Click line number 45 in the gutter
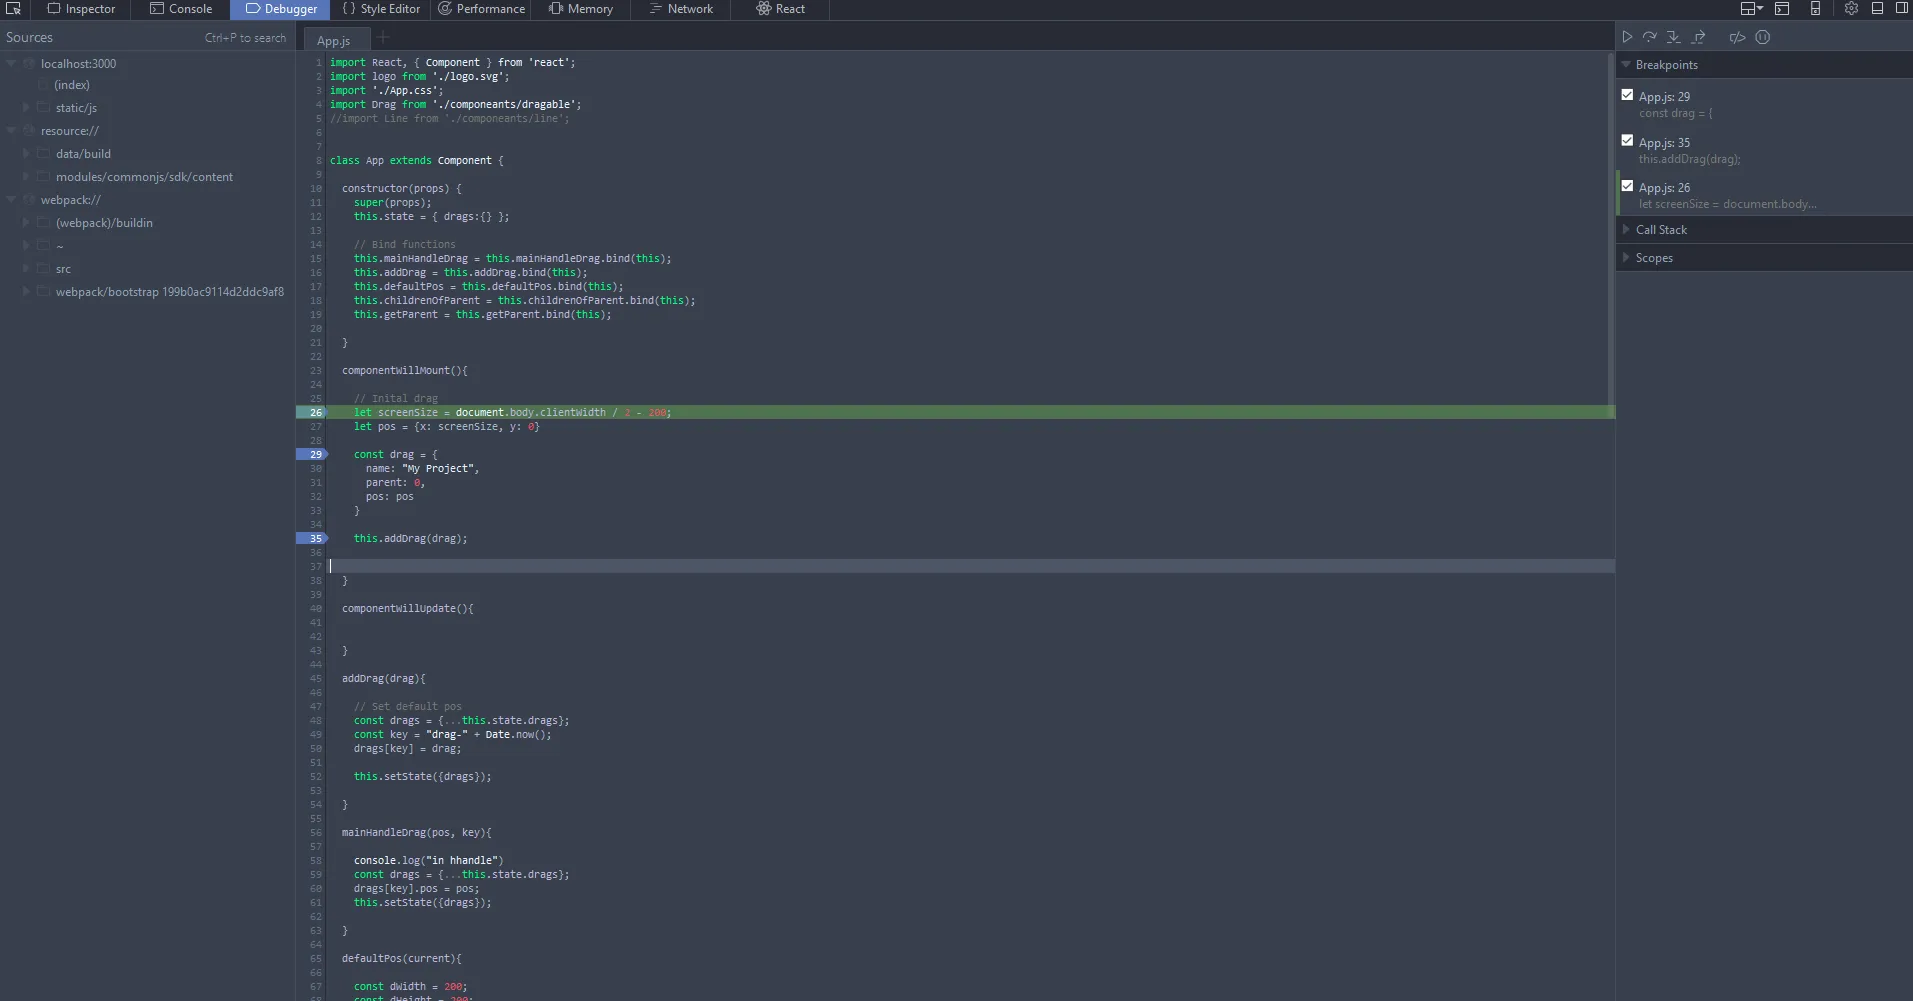Image resolution: width=1913 pixels, height=1001 pixels. [x=316, y=678]
